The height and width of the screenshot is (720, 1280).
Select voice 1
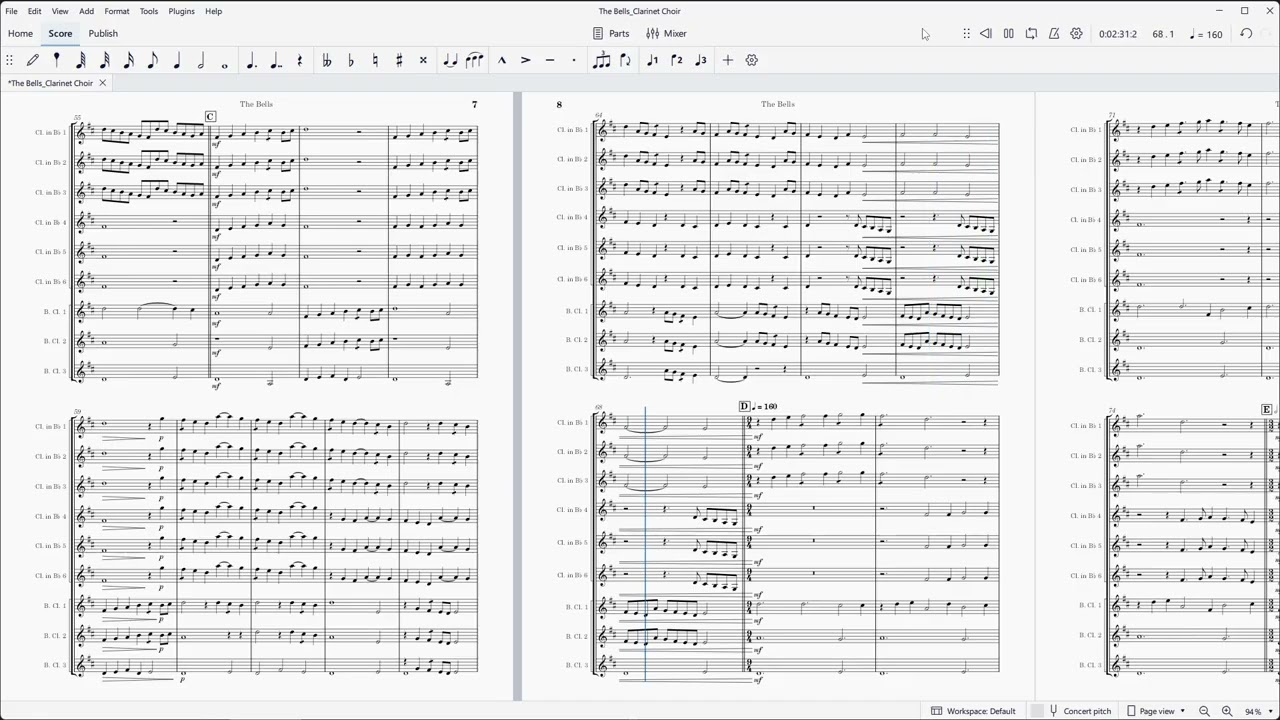[x=652, y=60]
